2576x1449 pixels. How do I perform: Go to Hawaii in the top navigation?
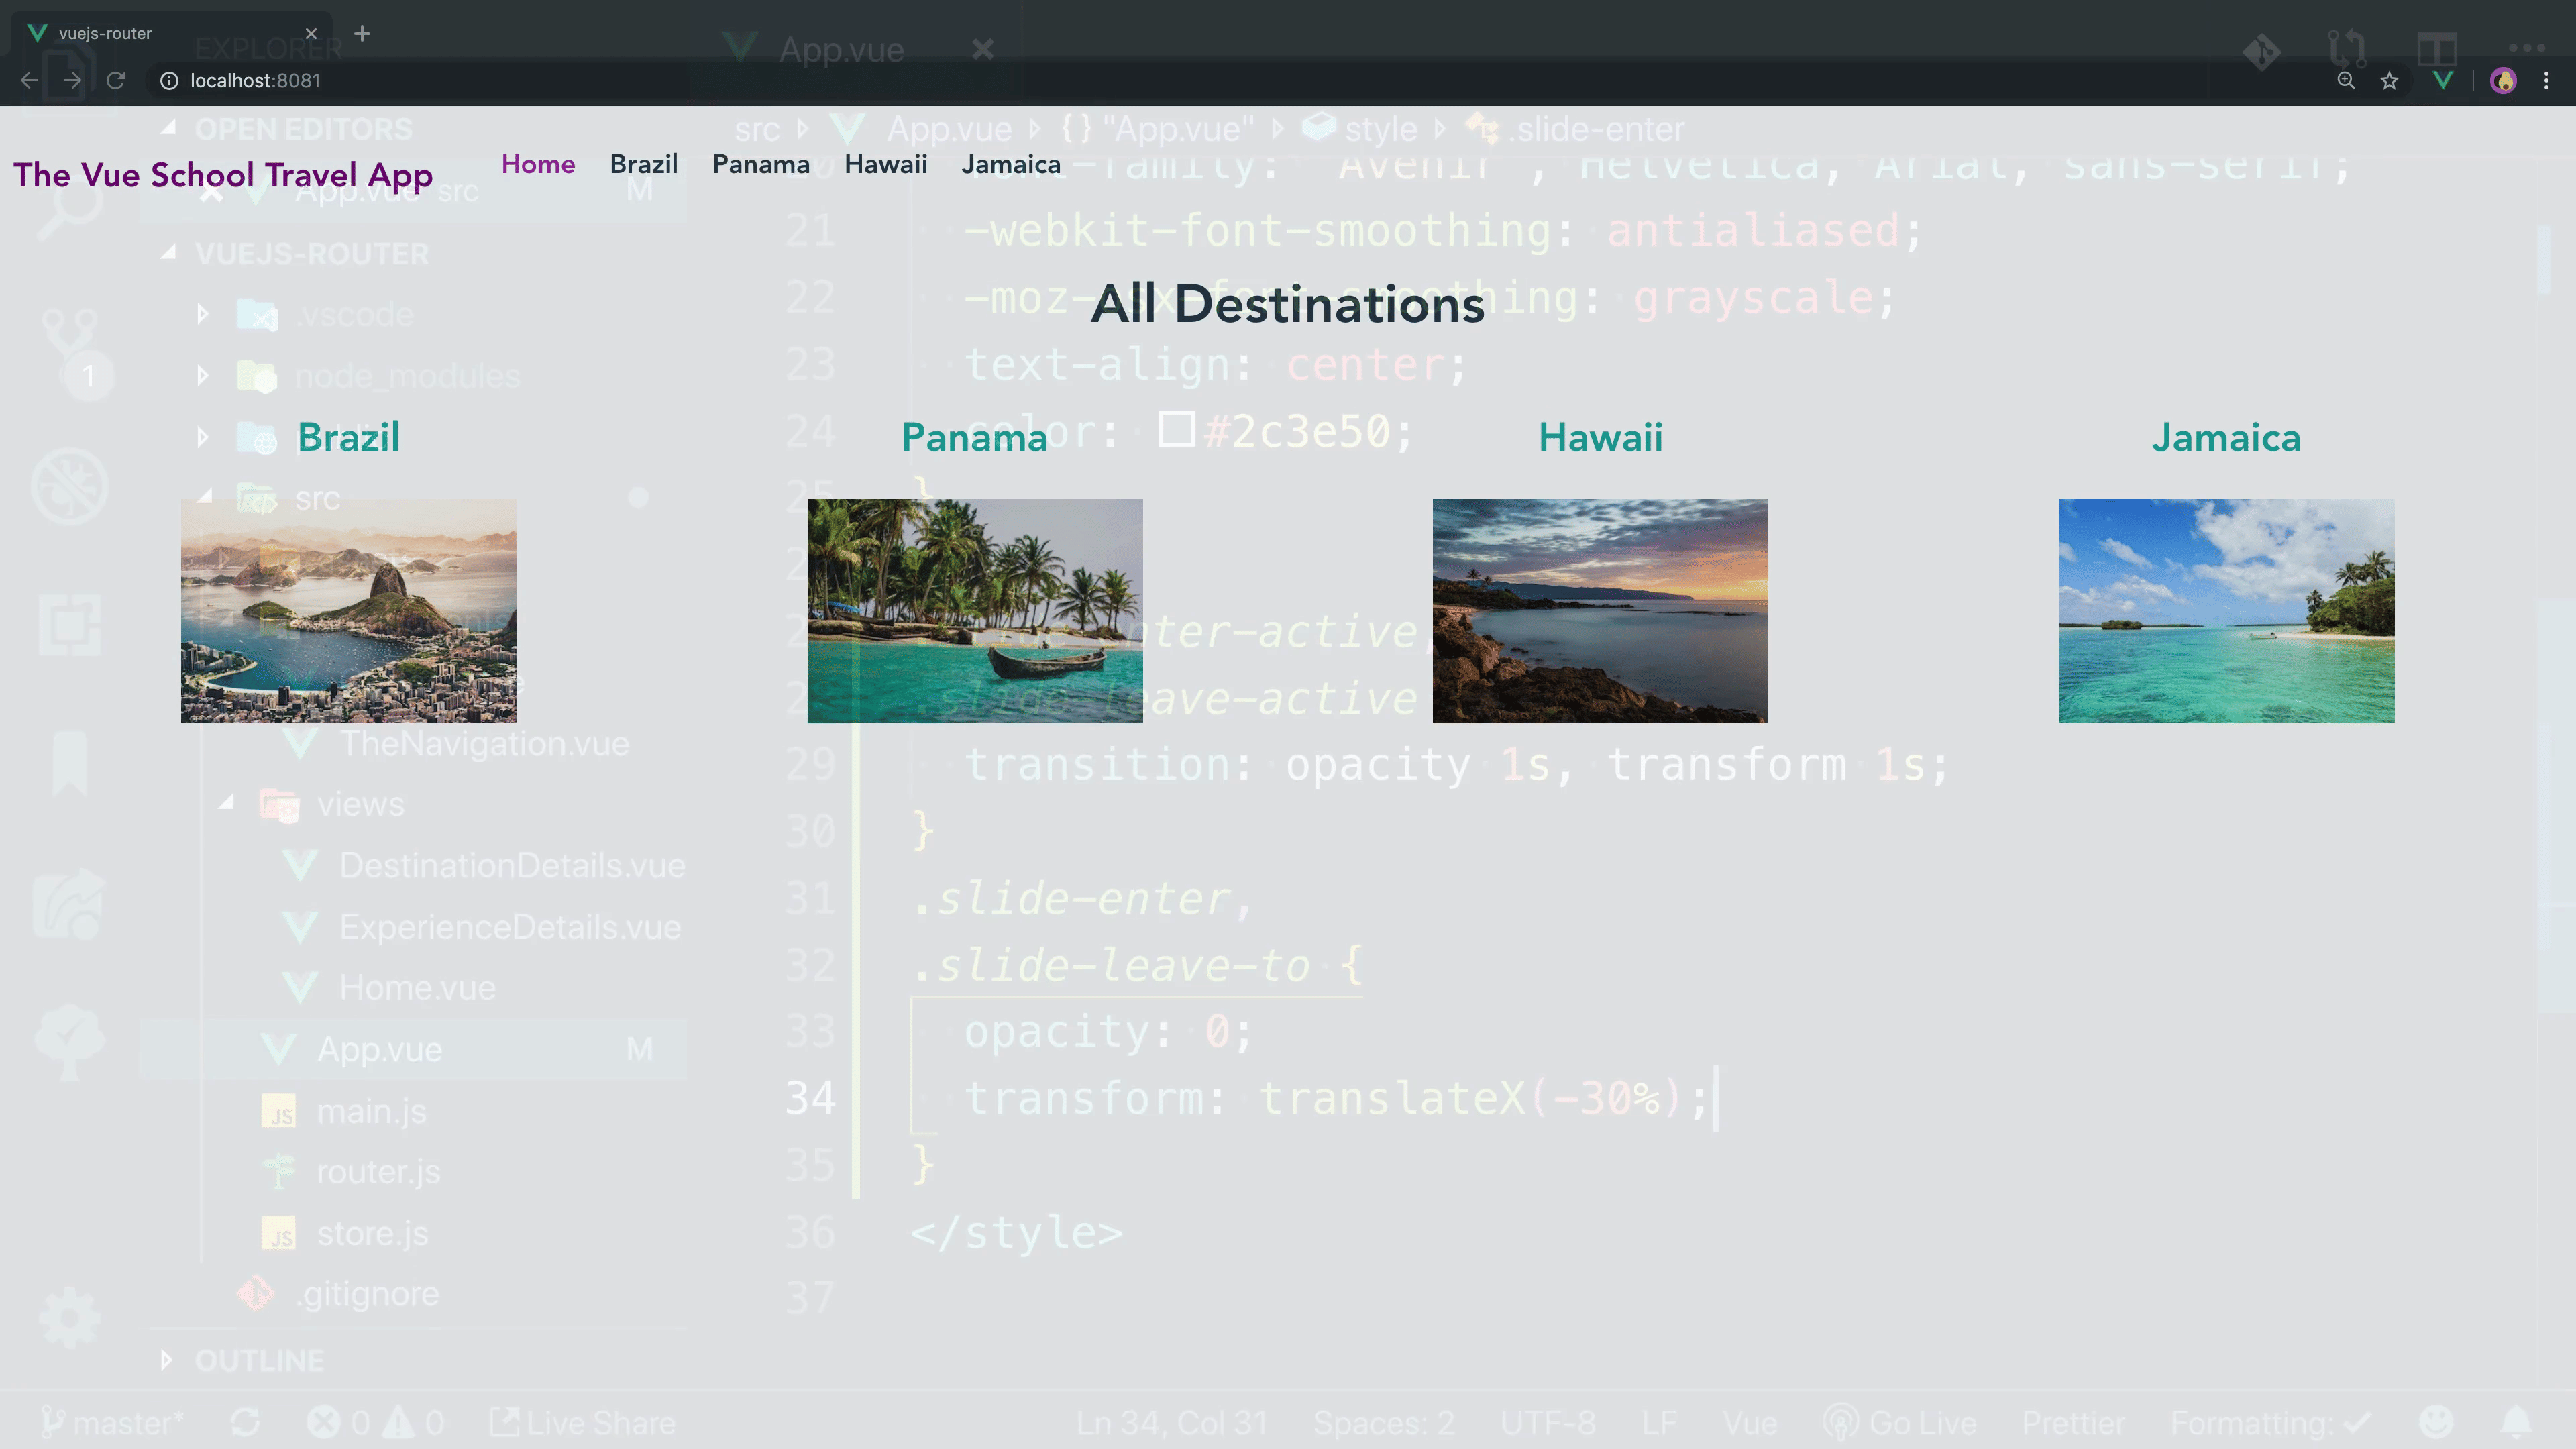[886, 164]
